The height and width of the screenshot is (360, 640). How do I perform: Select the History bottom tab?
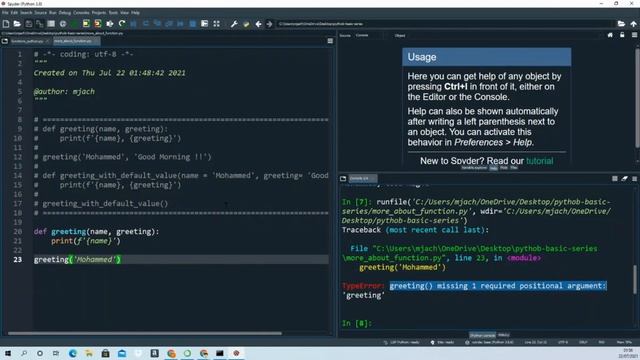click(504, 336)
